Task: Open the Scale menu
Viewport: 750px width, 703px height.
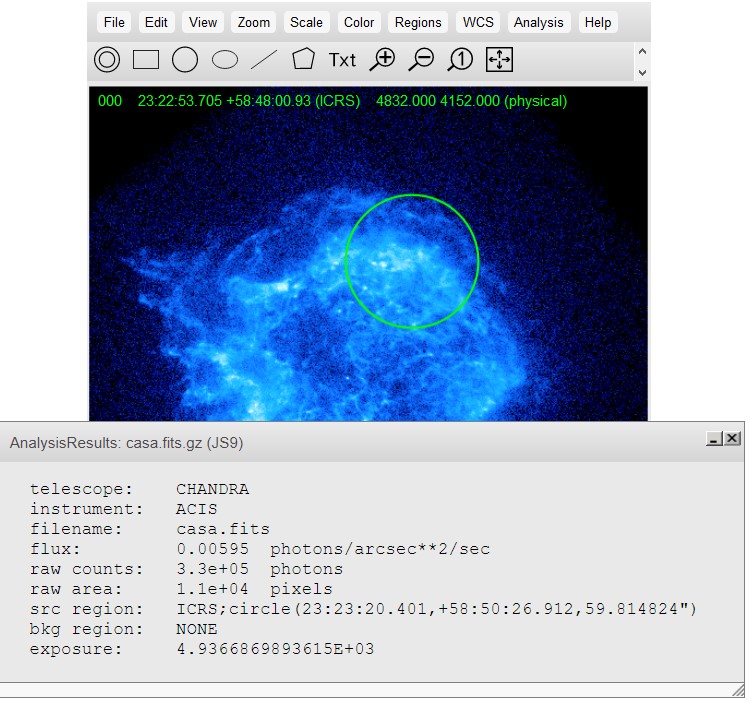Action: (306, 22)
